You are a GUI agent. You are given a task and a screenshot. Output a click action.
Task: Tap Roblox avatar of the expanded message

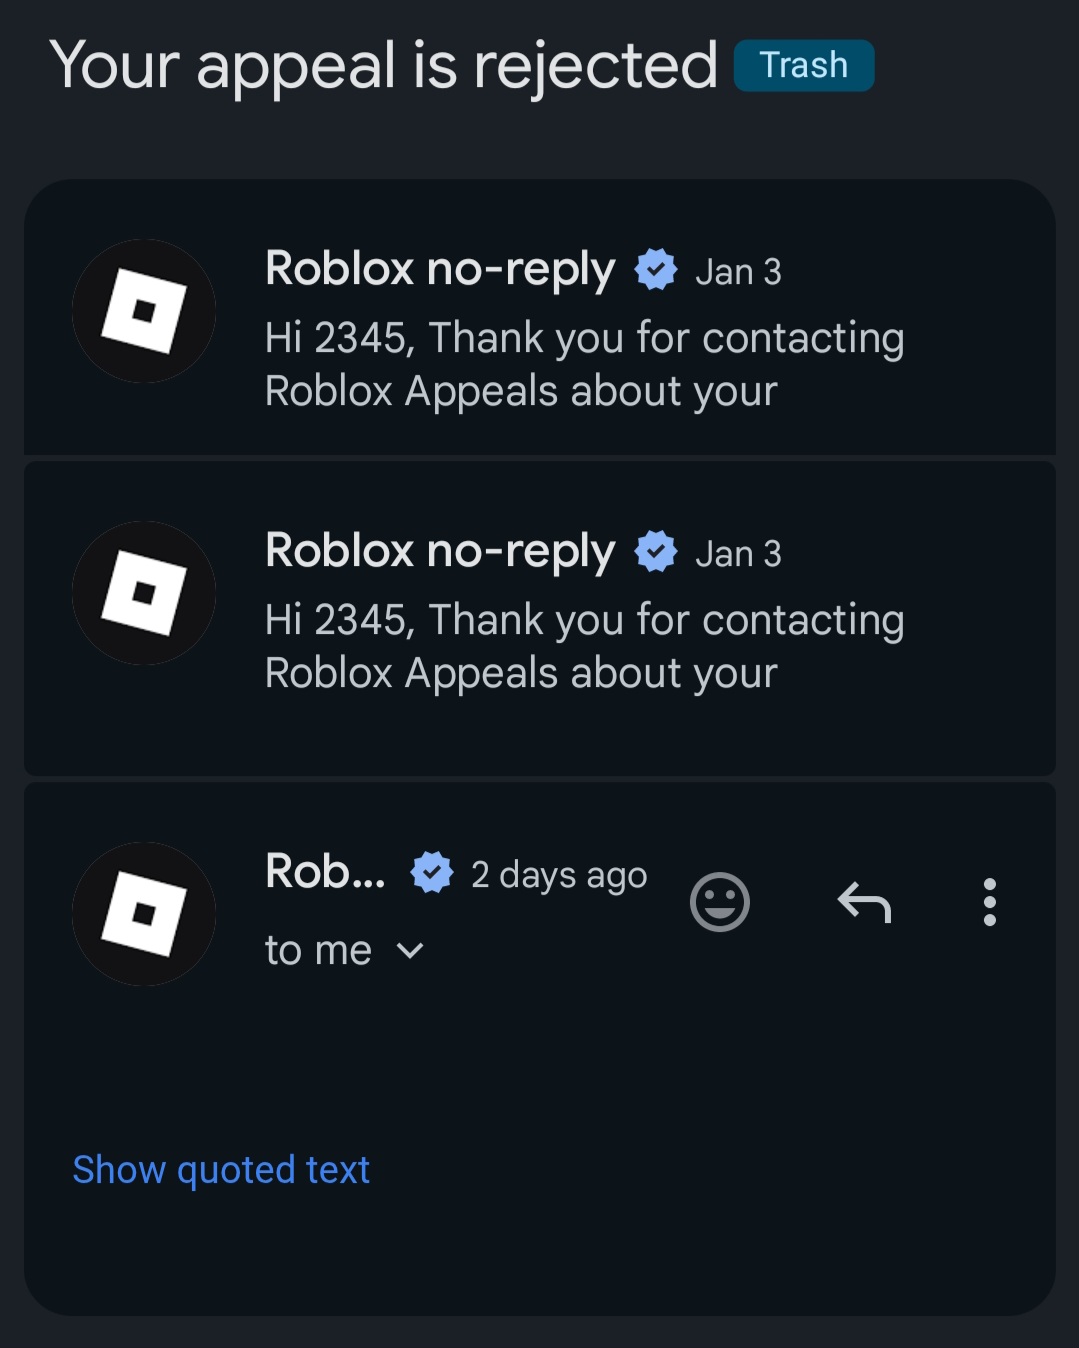[144, 914]
